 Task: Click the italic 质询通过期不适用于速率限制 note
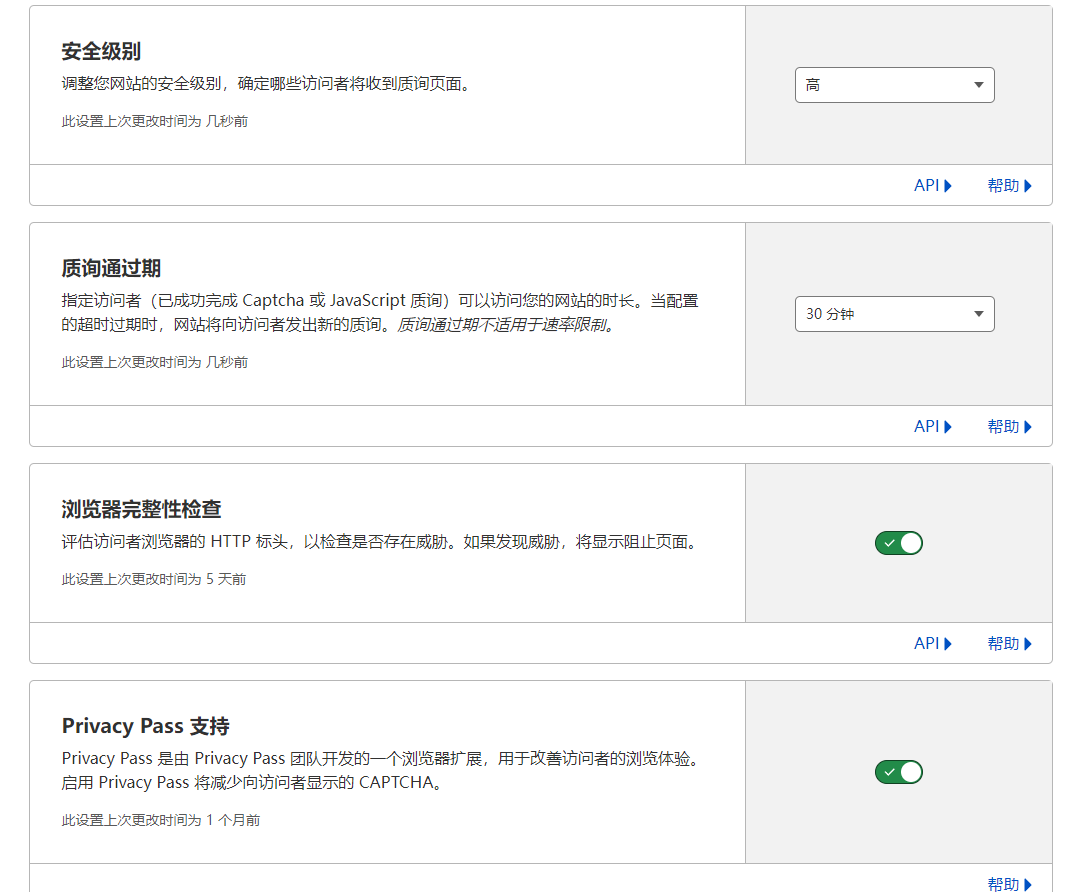click(504, 325)
